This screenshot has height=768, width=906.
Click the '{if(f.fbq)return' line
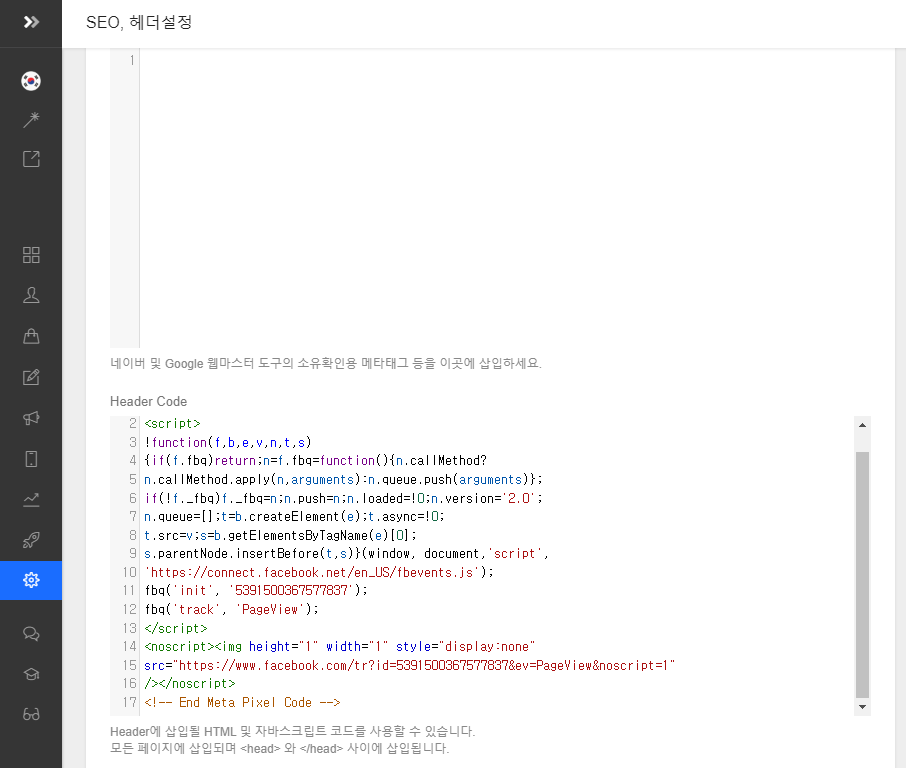point(315,461)
